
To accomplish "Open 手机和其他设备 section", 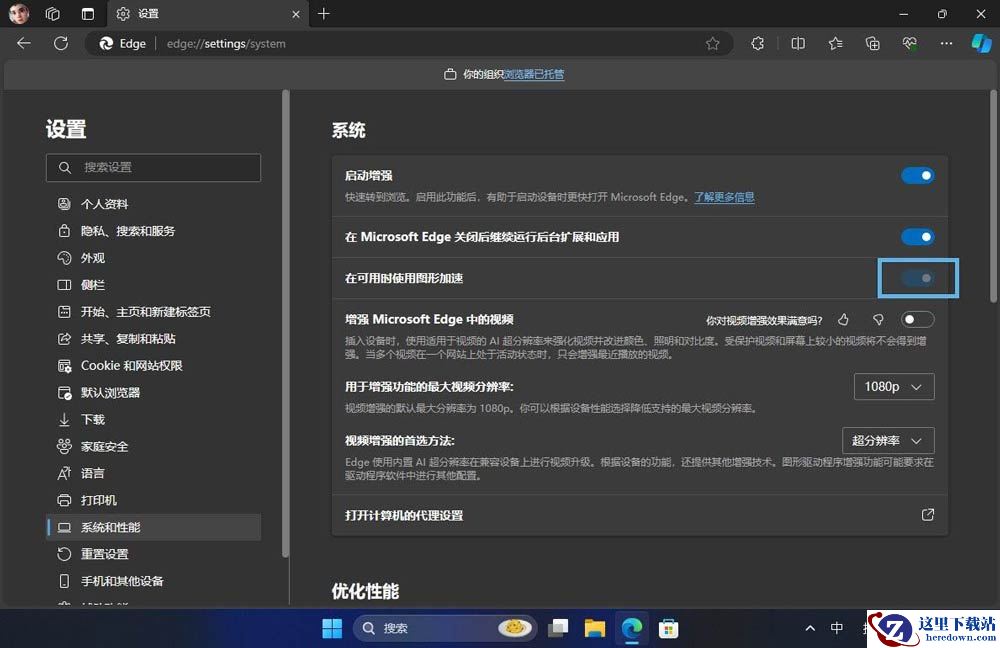I will click(153, 581).
